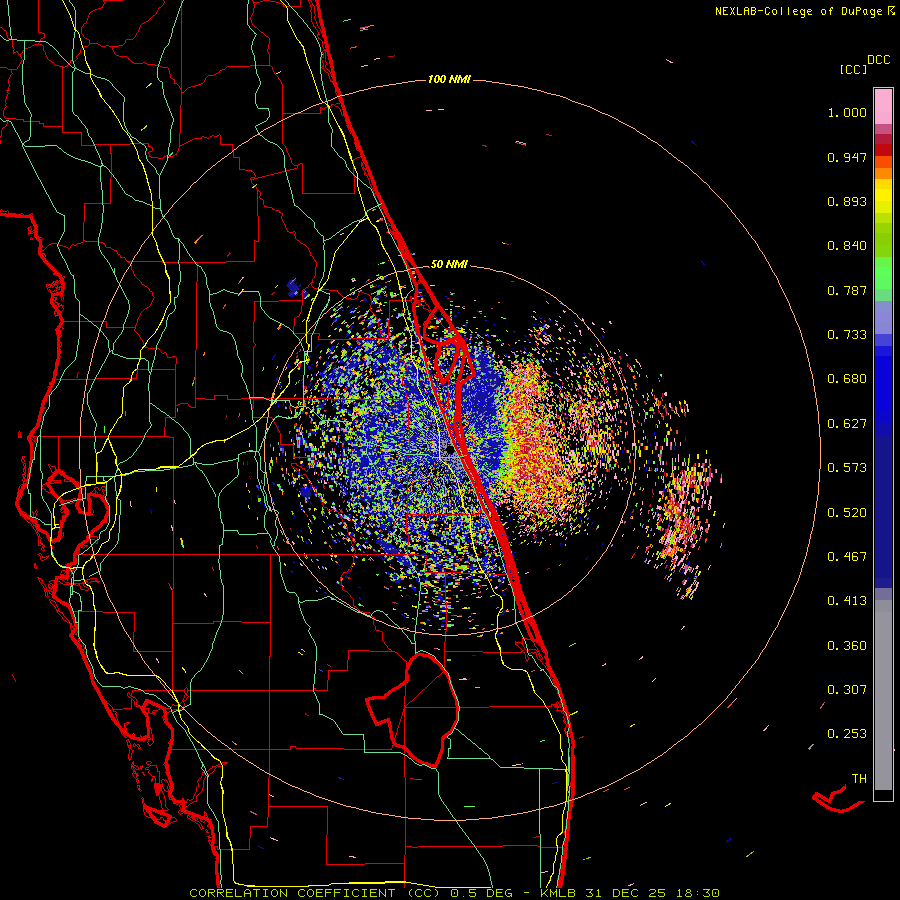Image resolution: width=900 pixels, height=900 pixels.
Task: Click the 0.840 scale value
Action: point(847,246)
